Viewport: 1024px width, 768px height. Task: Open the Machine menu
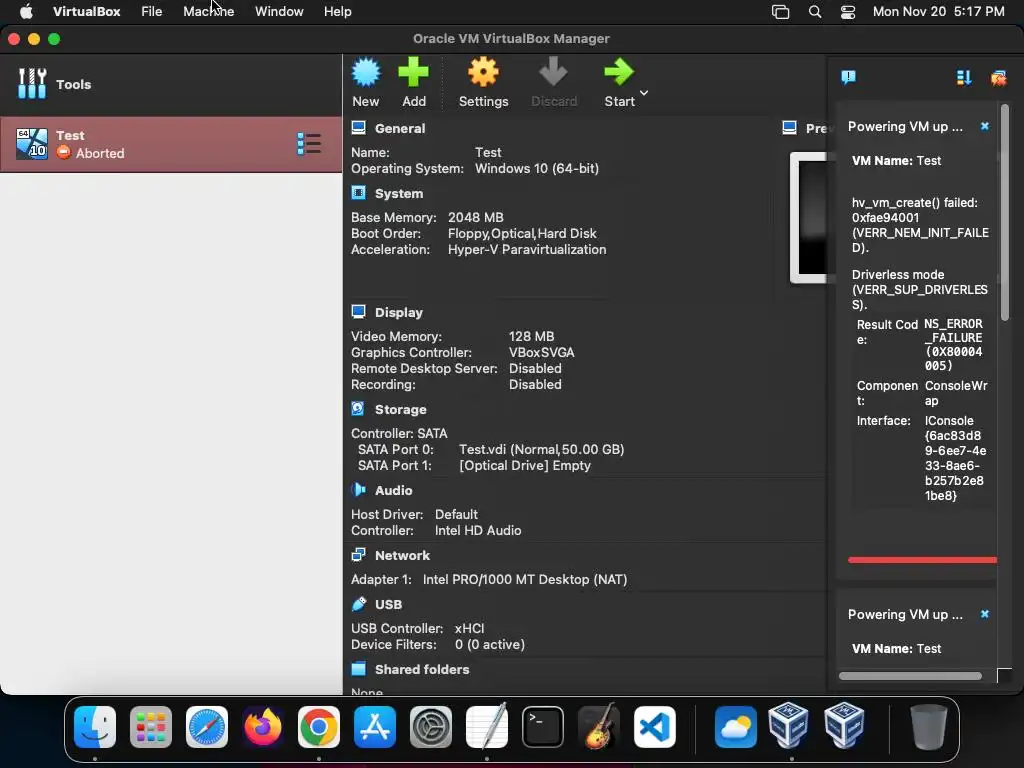[x=208, y=11]
